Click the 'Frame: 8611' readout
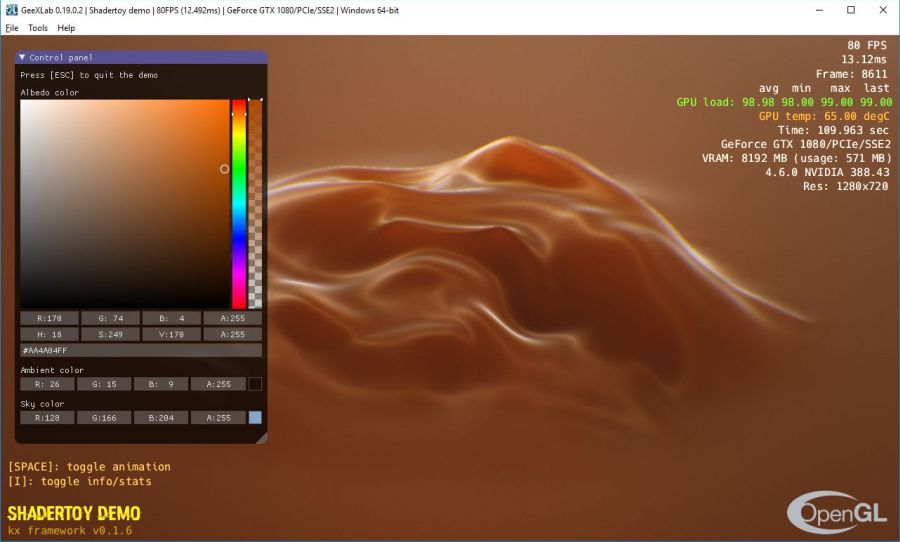This screenshot has width=900, height=542. click(x=851, y=74)
